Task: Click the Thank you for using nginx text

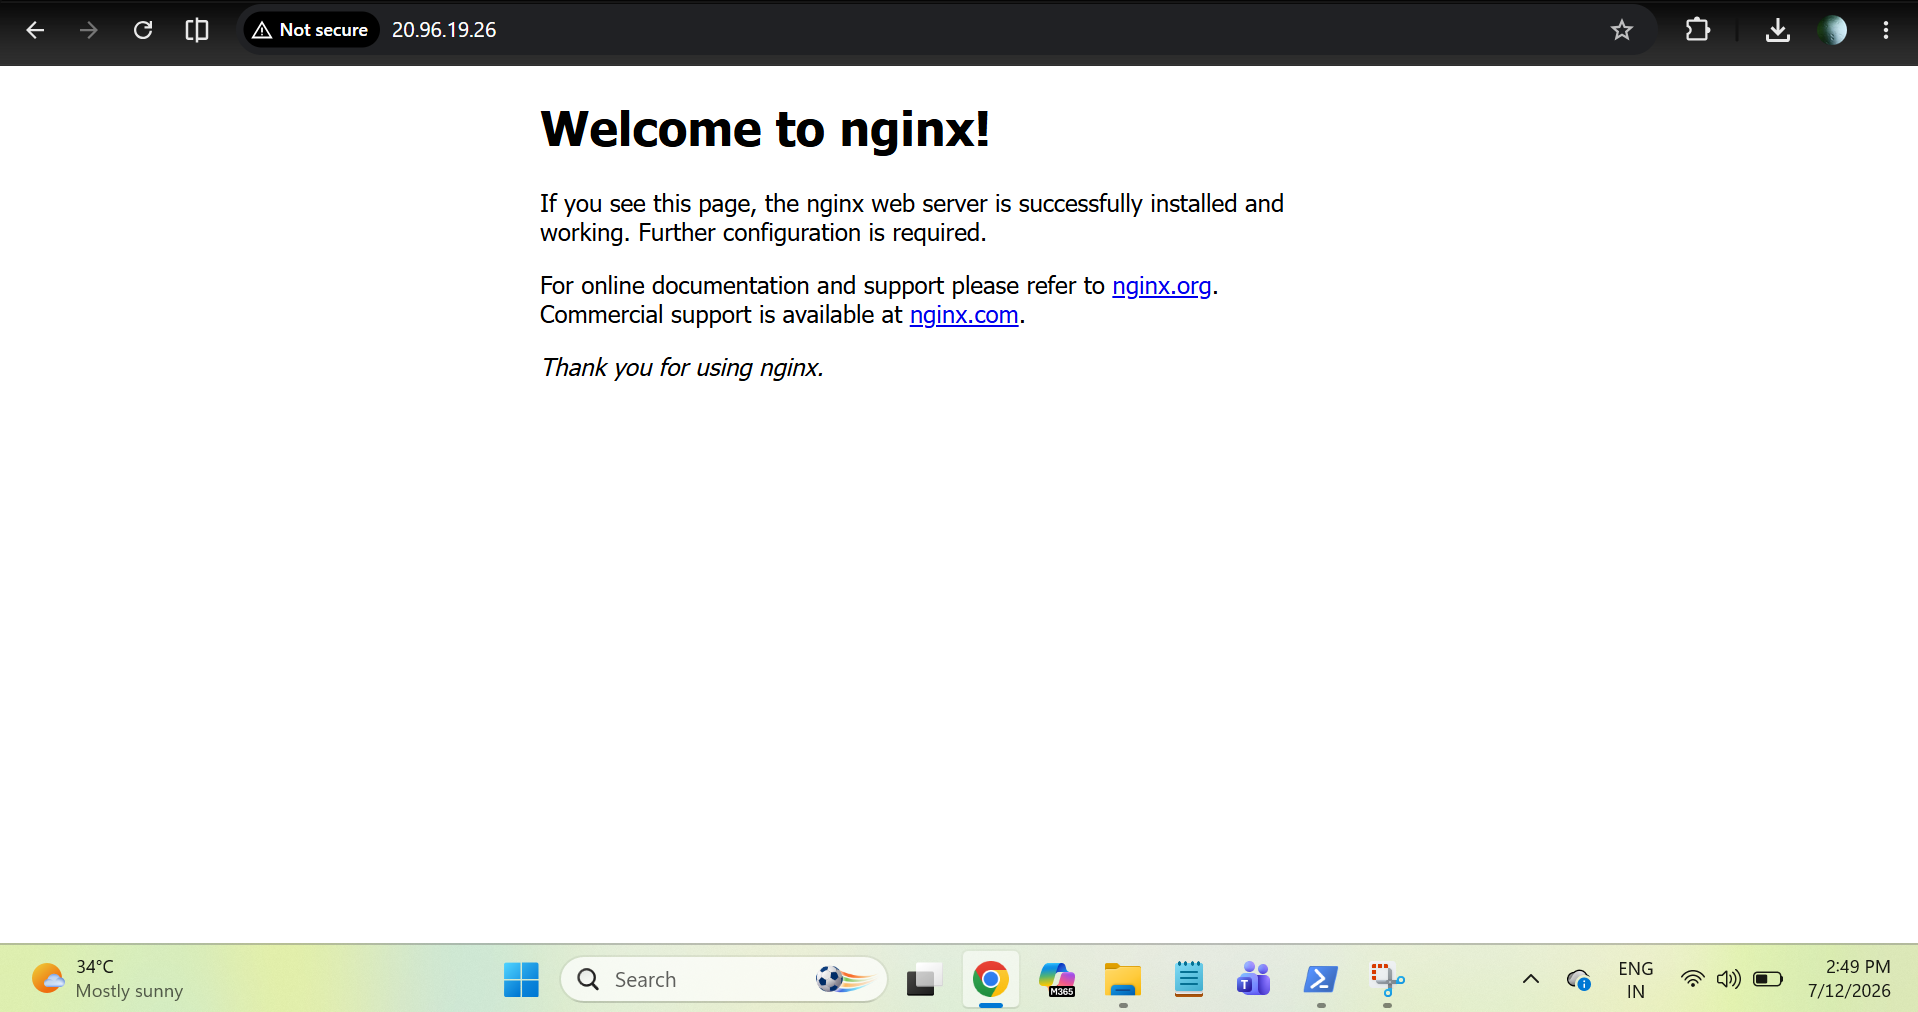Action: pyautogui.click(x=682, y=368)
